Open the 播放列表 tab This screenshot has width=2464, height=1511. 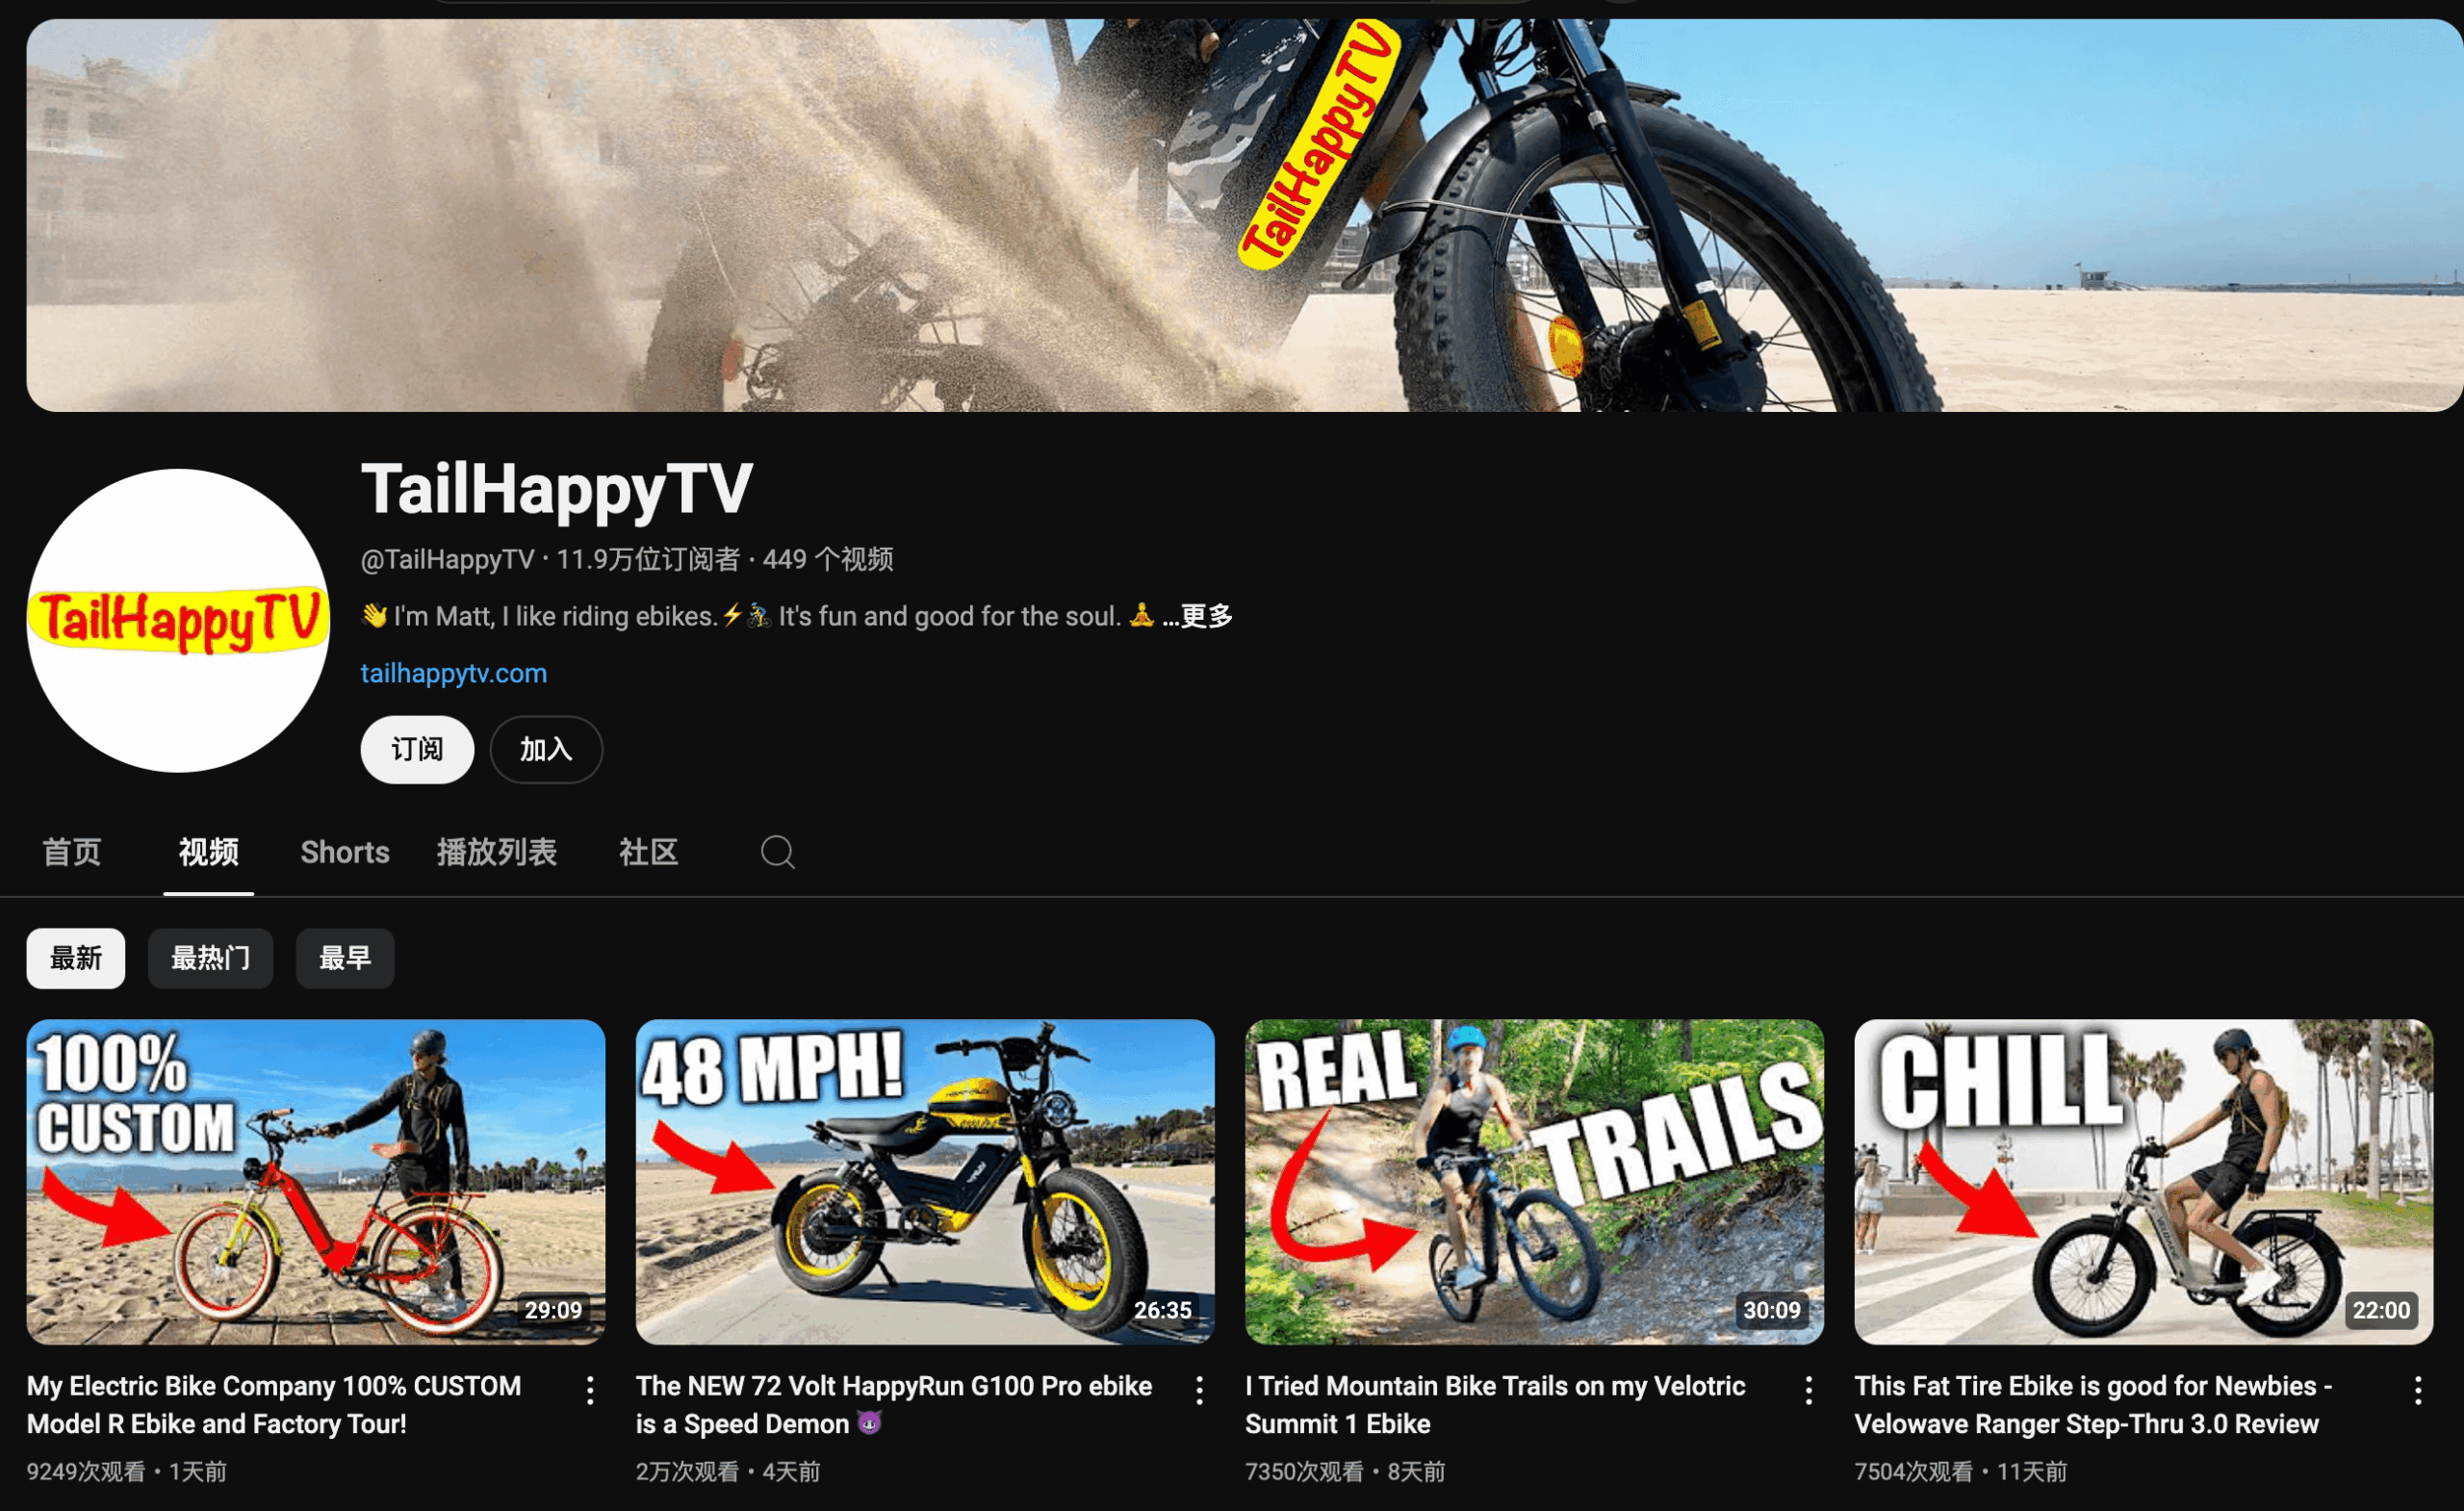coord(496,852)
